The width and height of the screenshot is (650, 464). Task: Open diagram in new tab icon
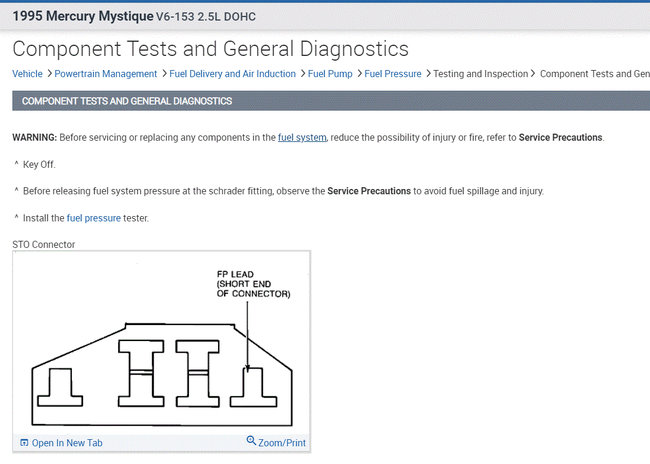pos(24,443)
